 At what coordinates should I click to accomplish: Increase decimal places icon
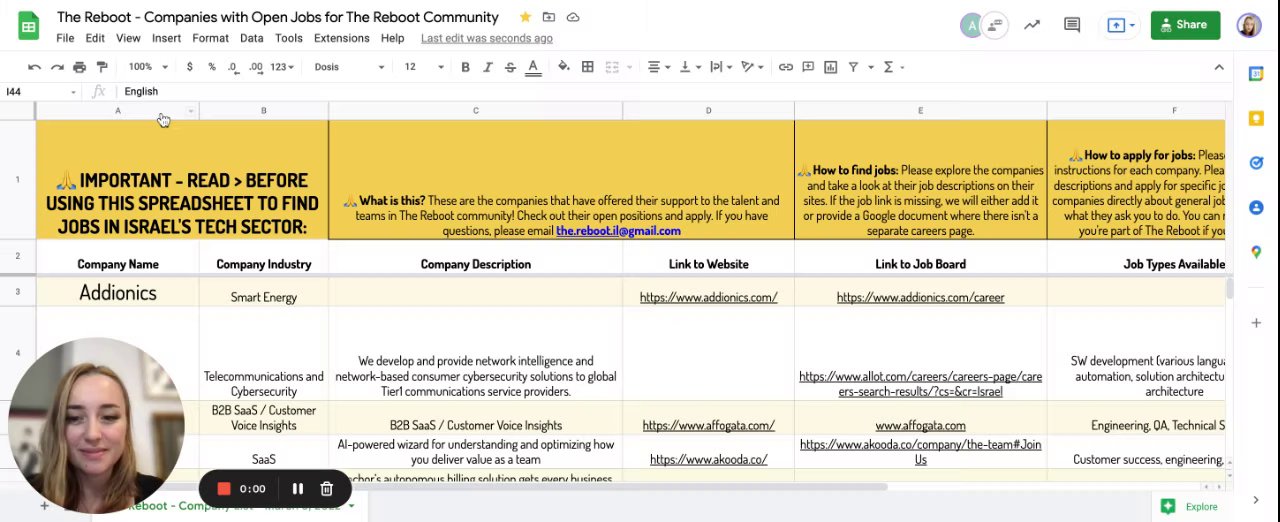256,67
